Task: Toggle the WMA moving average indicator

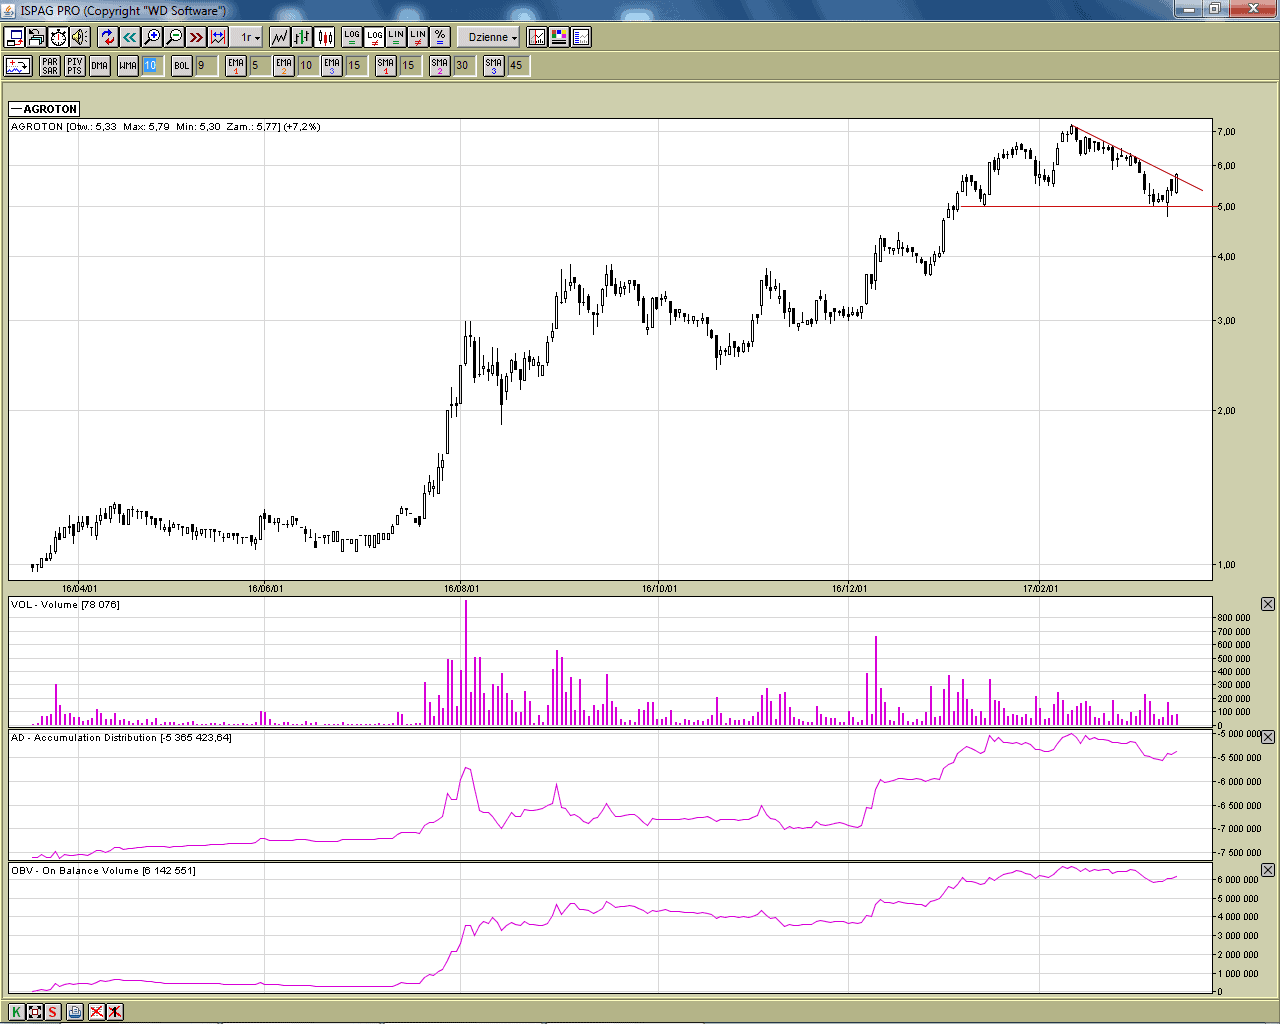Action: (x=127, y=66)
